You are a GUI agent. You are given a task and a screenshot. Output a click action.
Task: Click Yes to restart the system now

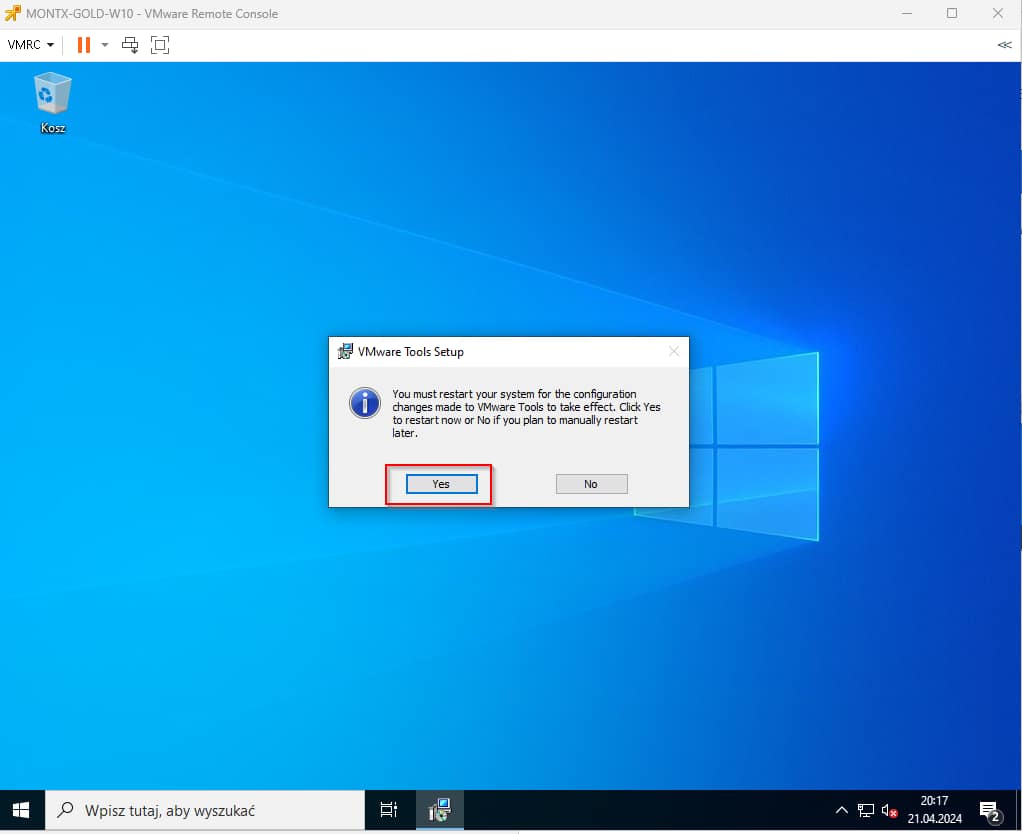[441, 484]
